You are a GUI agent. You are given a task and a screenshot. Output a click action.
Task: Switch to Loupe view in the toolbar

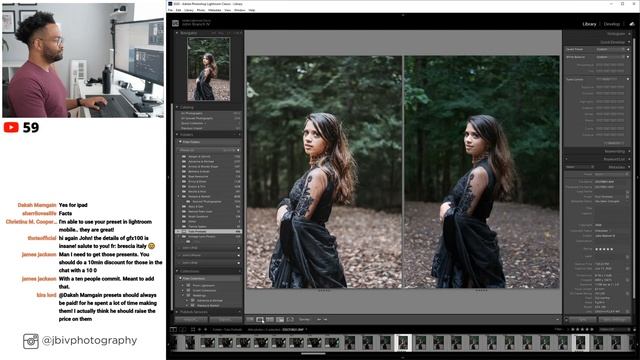tap(260, 320)
